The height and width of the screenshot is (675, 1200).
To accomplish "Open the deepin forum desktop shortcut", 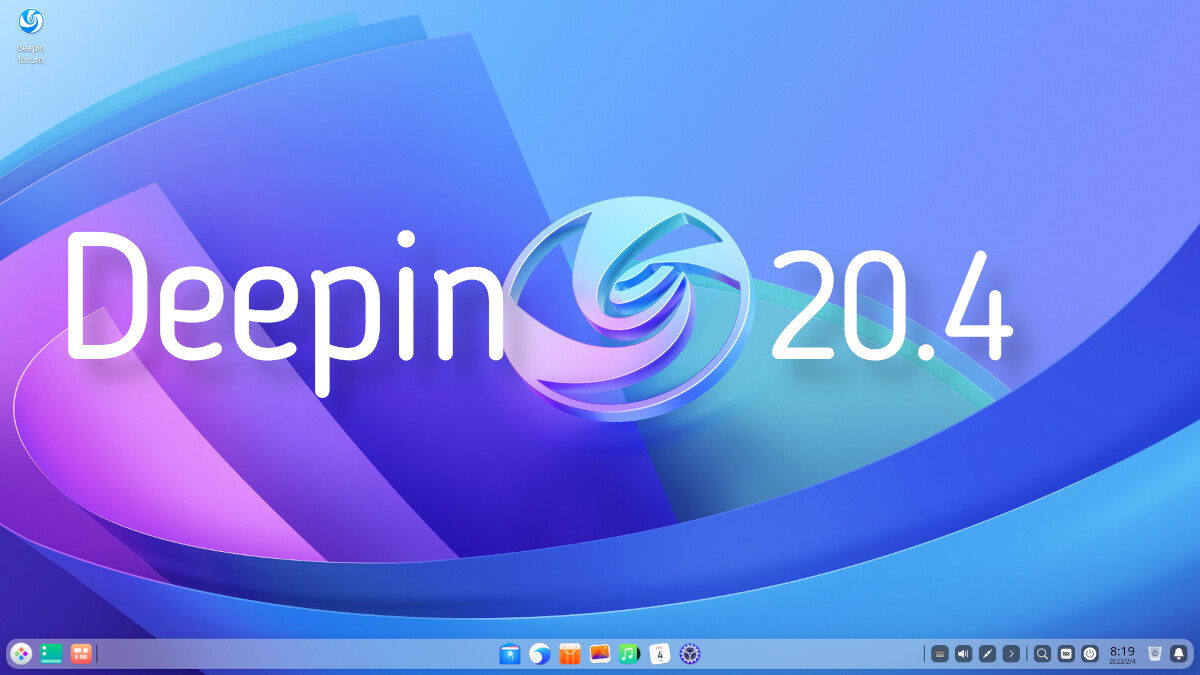I will (31, 35).
